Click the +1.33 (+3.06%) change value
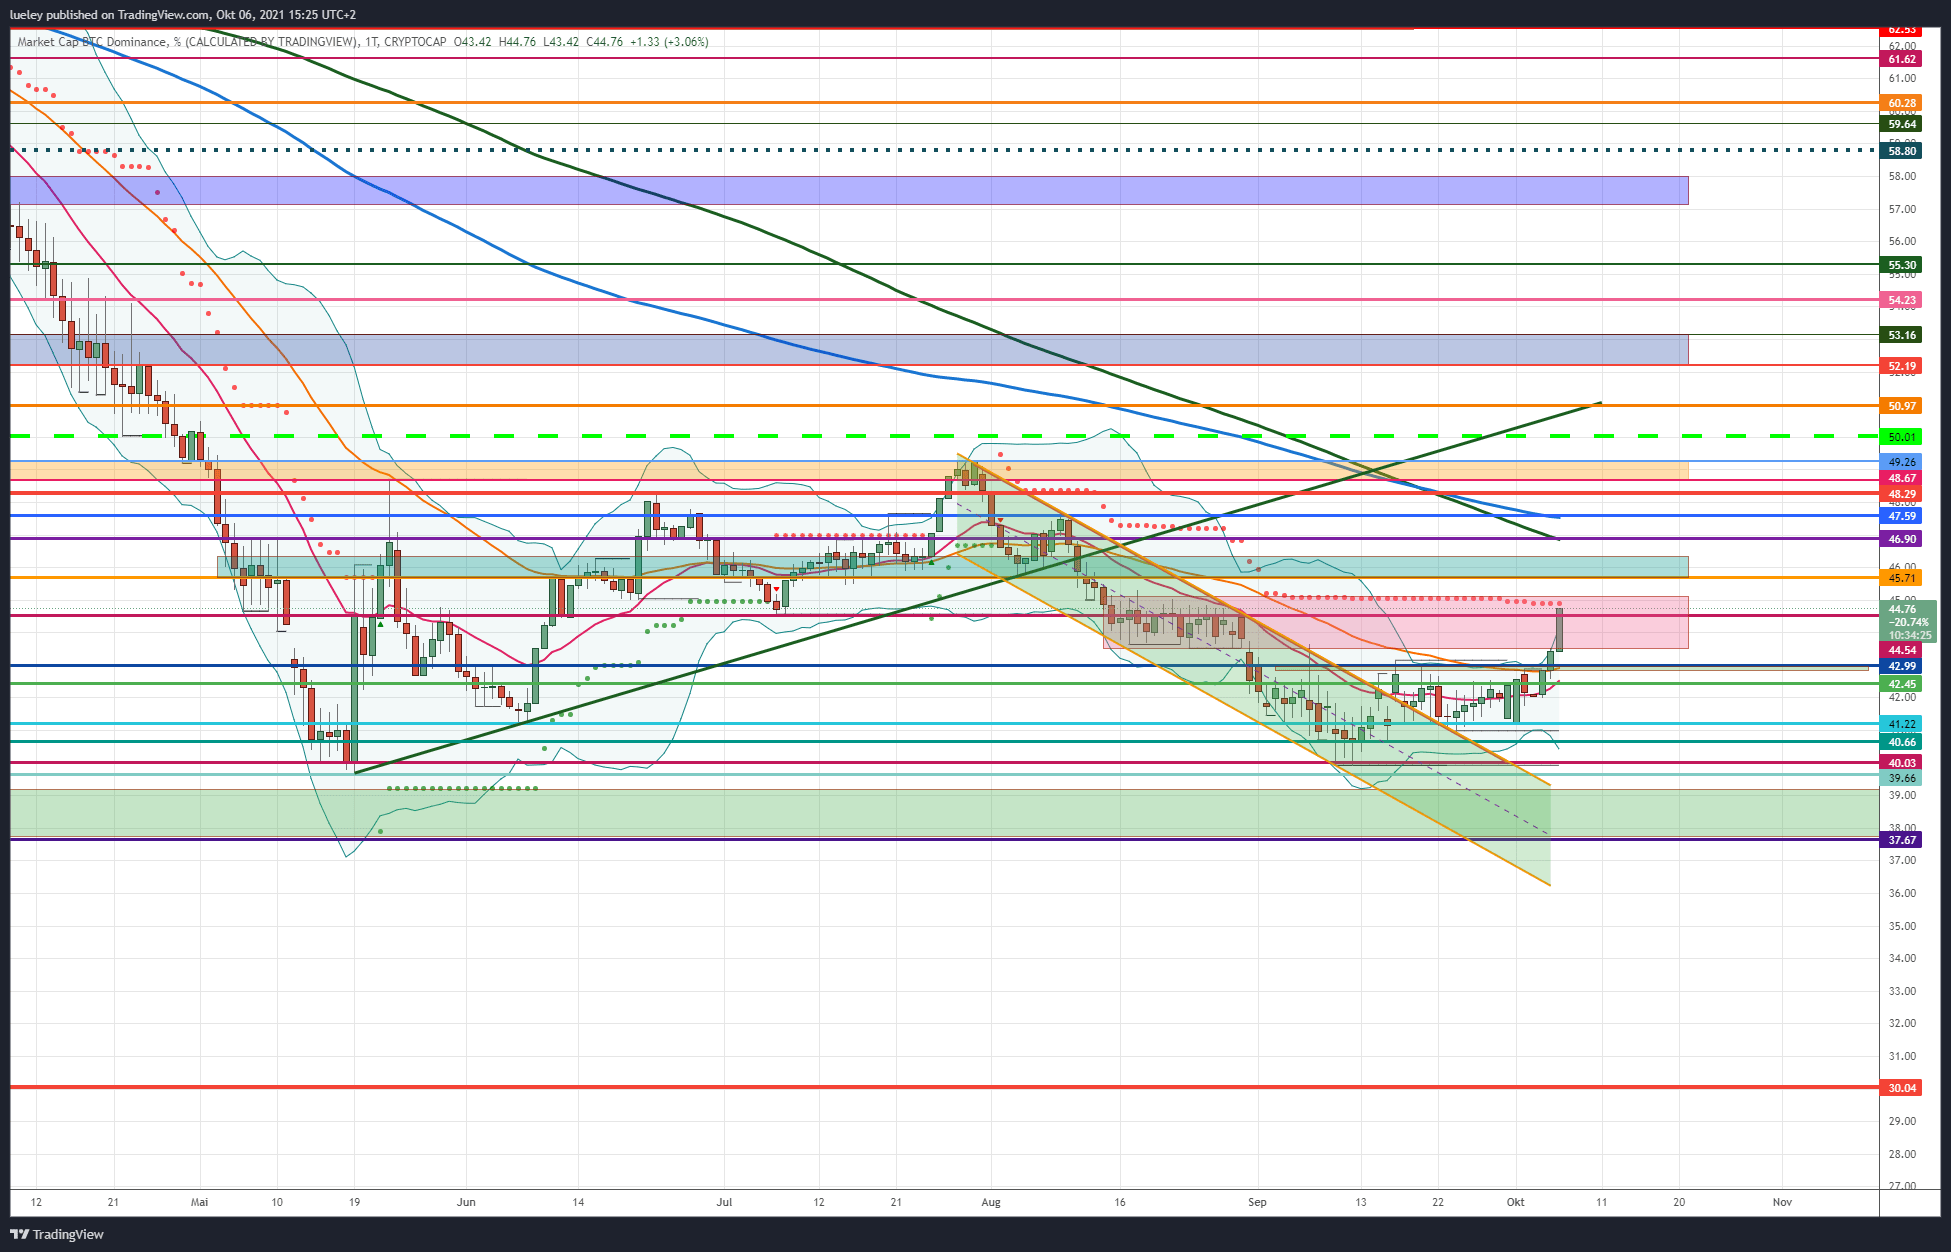 [x=669, y=42]
